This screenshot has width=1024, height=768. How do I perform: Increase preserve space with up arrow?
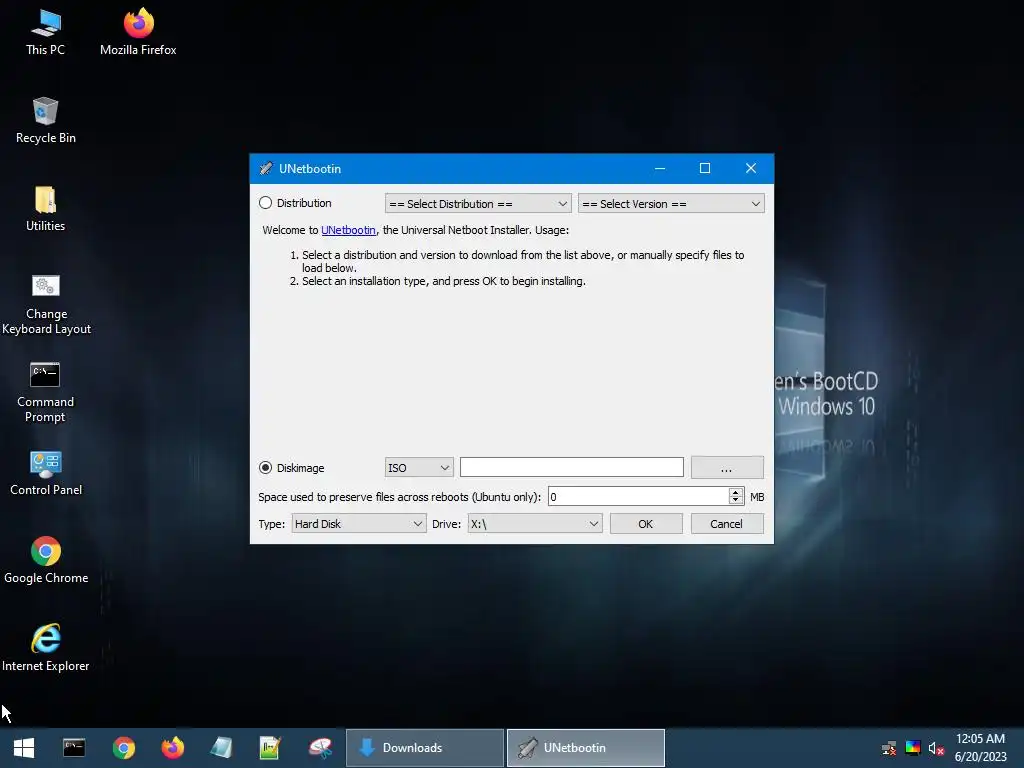(736, 492)
